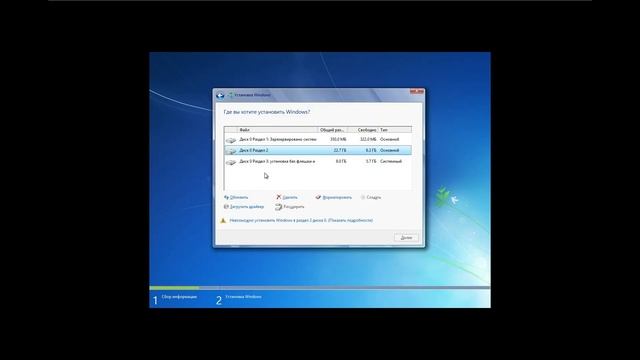Click the Системный type cell of Раздел 3
Screen dimensions: 640x360
click(391, 162)
